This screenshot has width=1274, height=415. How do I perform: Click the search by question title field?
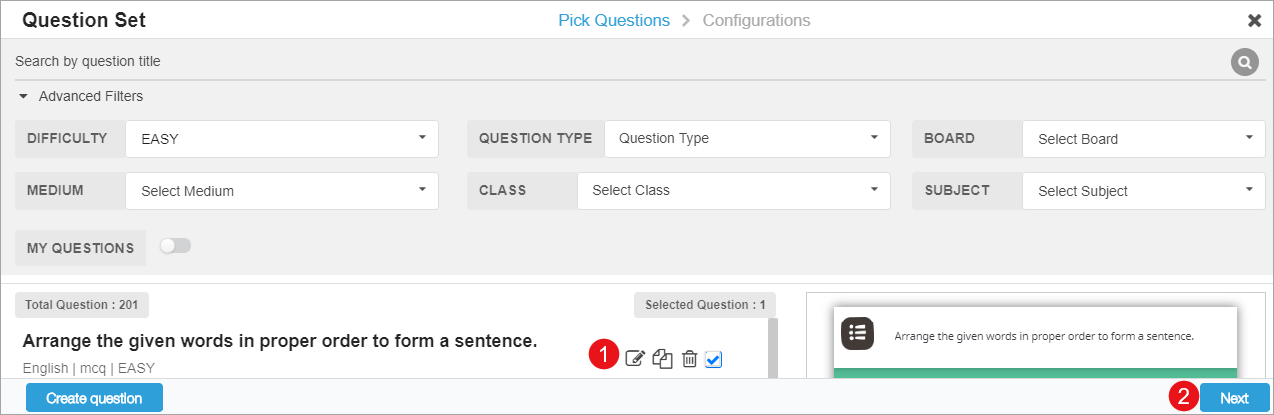pyautogui.click(x=600, y=62)
